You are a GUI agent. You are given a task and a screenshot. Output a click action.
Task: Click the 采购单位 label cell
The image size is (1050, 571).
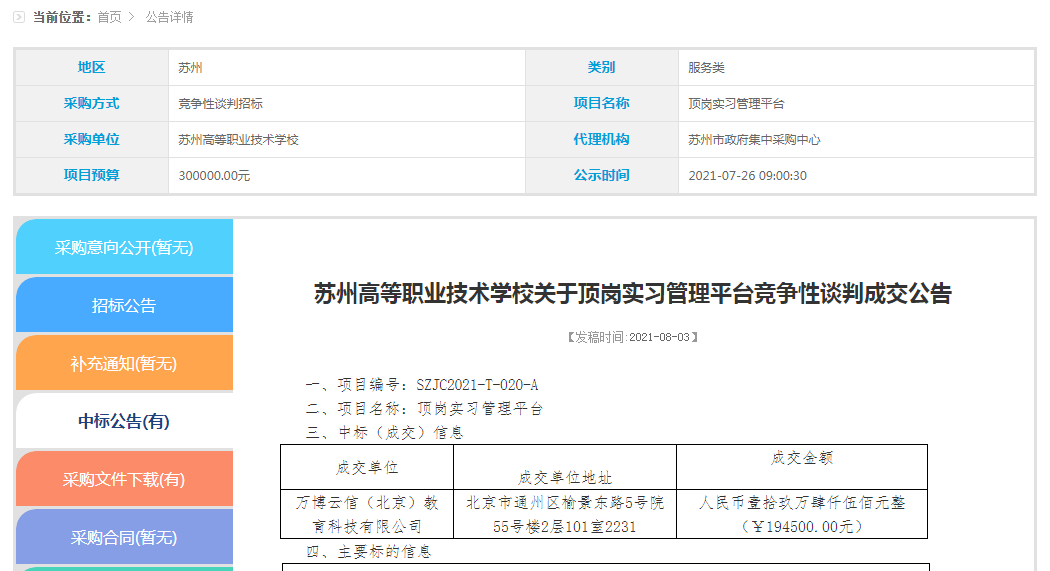point(92,139)
